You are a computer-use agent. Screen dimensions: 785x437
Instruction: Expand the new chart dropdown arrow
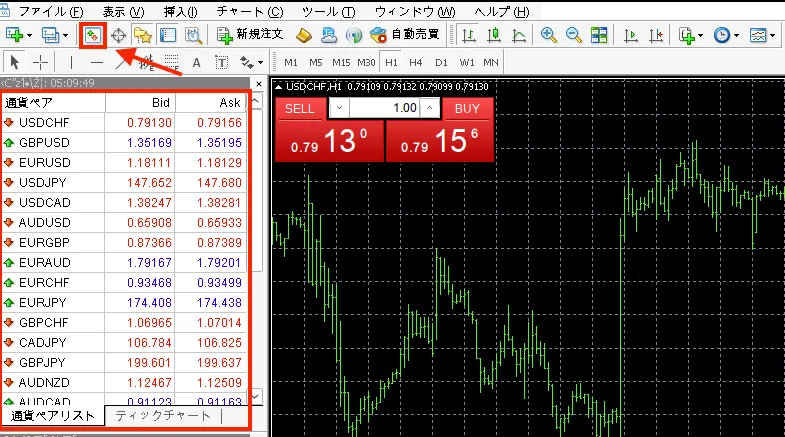[27, 35]
